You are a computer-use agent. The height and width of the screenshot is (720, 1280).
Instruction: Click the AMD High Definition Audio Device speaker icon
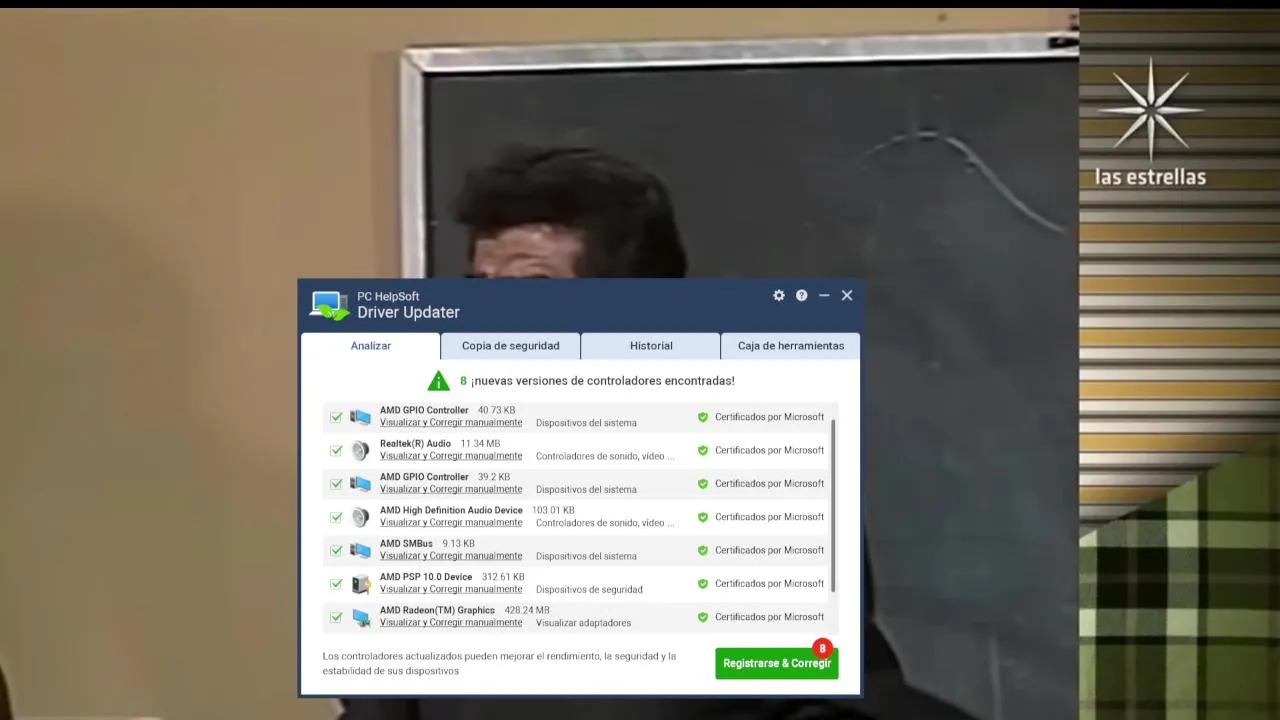pos(360,517)
